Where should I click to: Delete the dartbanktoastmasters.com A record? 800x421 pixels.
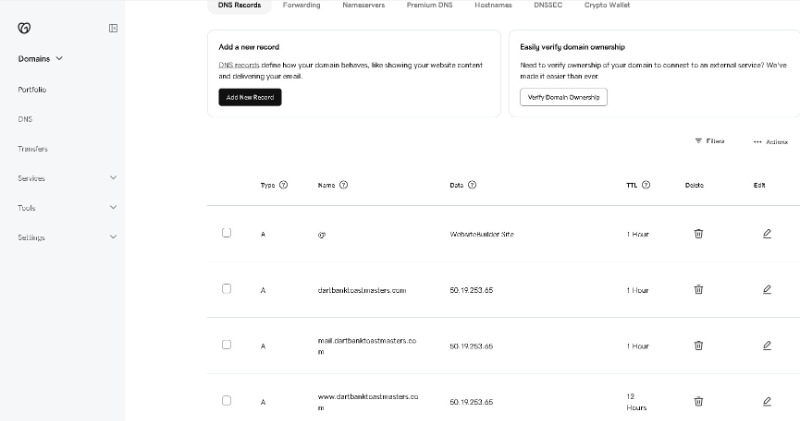tap(698, 289)
